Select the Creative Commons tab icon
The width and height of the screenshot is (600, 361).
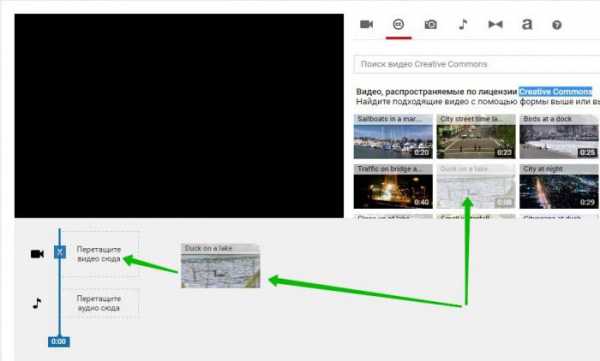[x=398, y=25]
